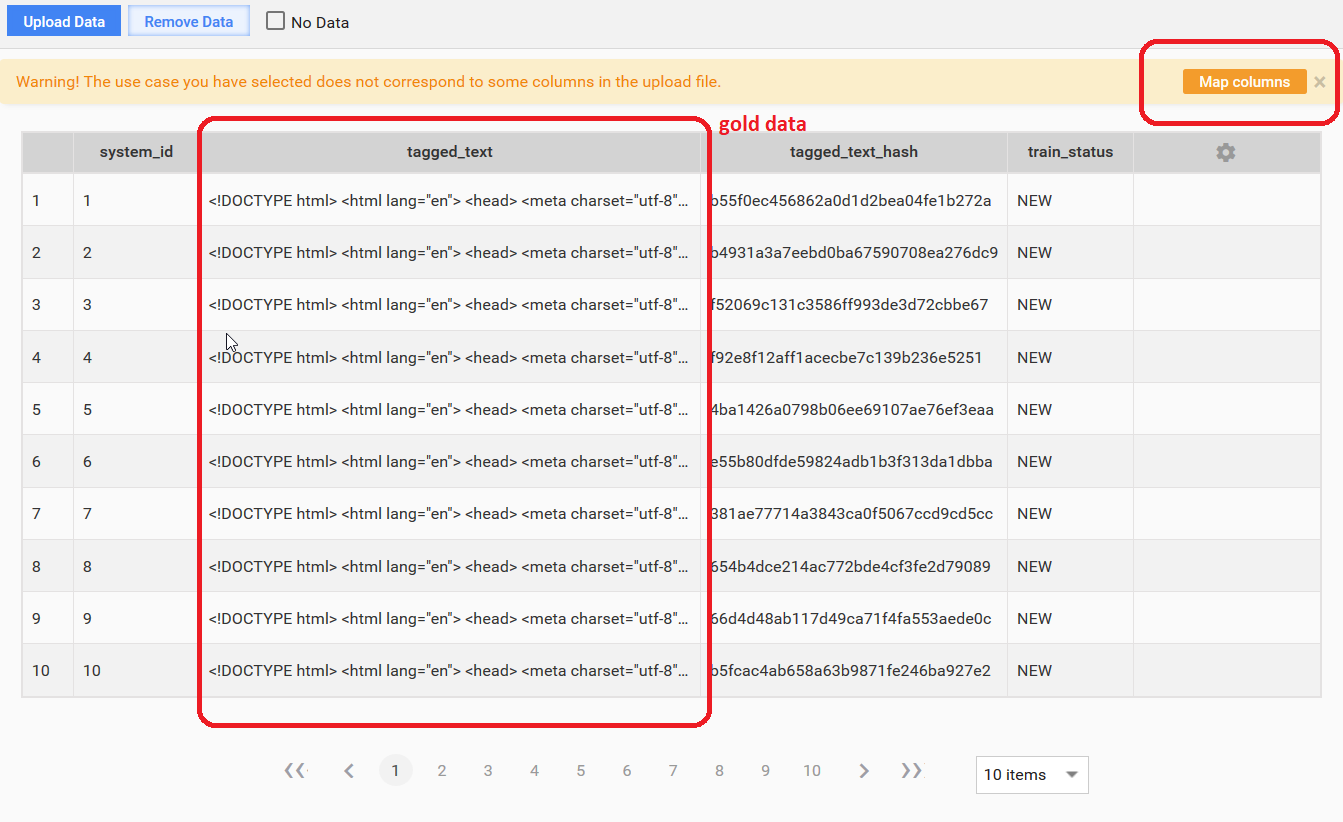
Task: Select page 5 in pagination
Action: tap(581, 770)
